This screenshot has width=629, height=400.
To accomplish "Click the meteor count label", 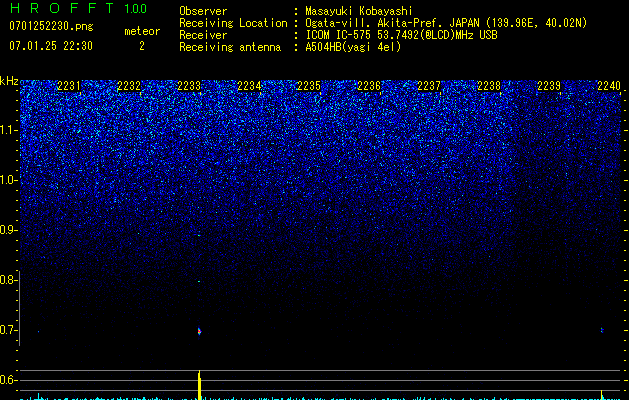I will (142, 31).
